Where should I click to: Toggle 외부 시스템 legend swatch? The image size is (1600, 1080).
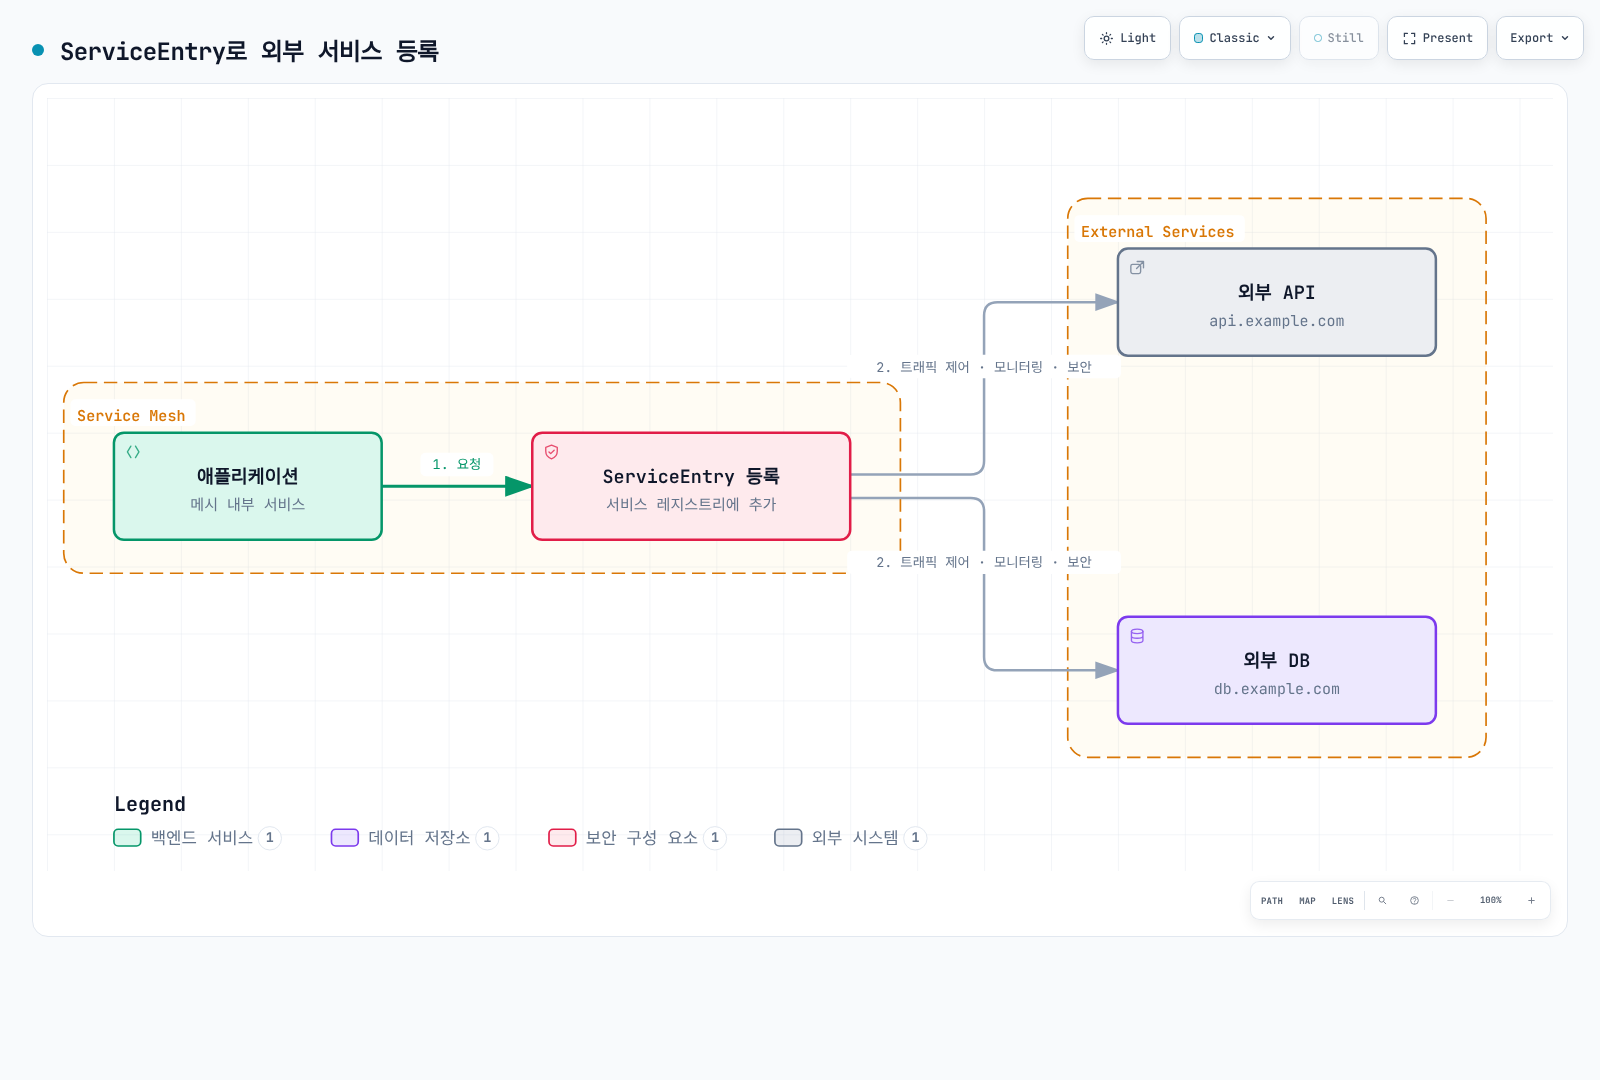788,838
